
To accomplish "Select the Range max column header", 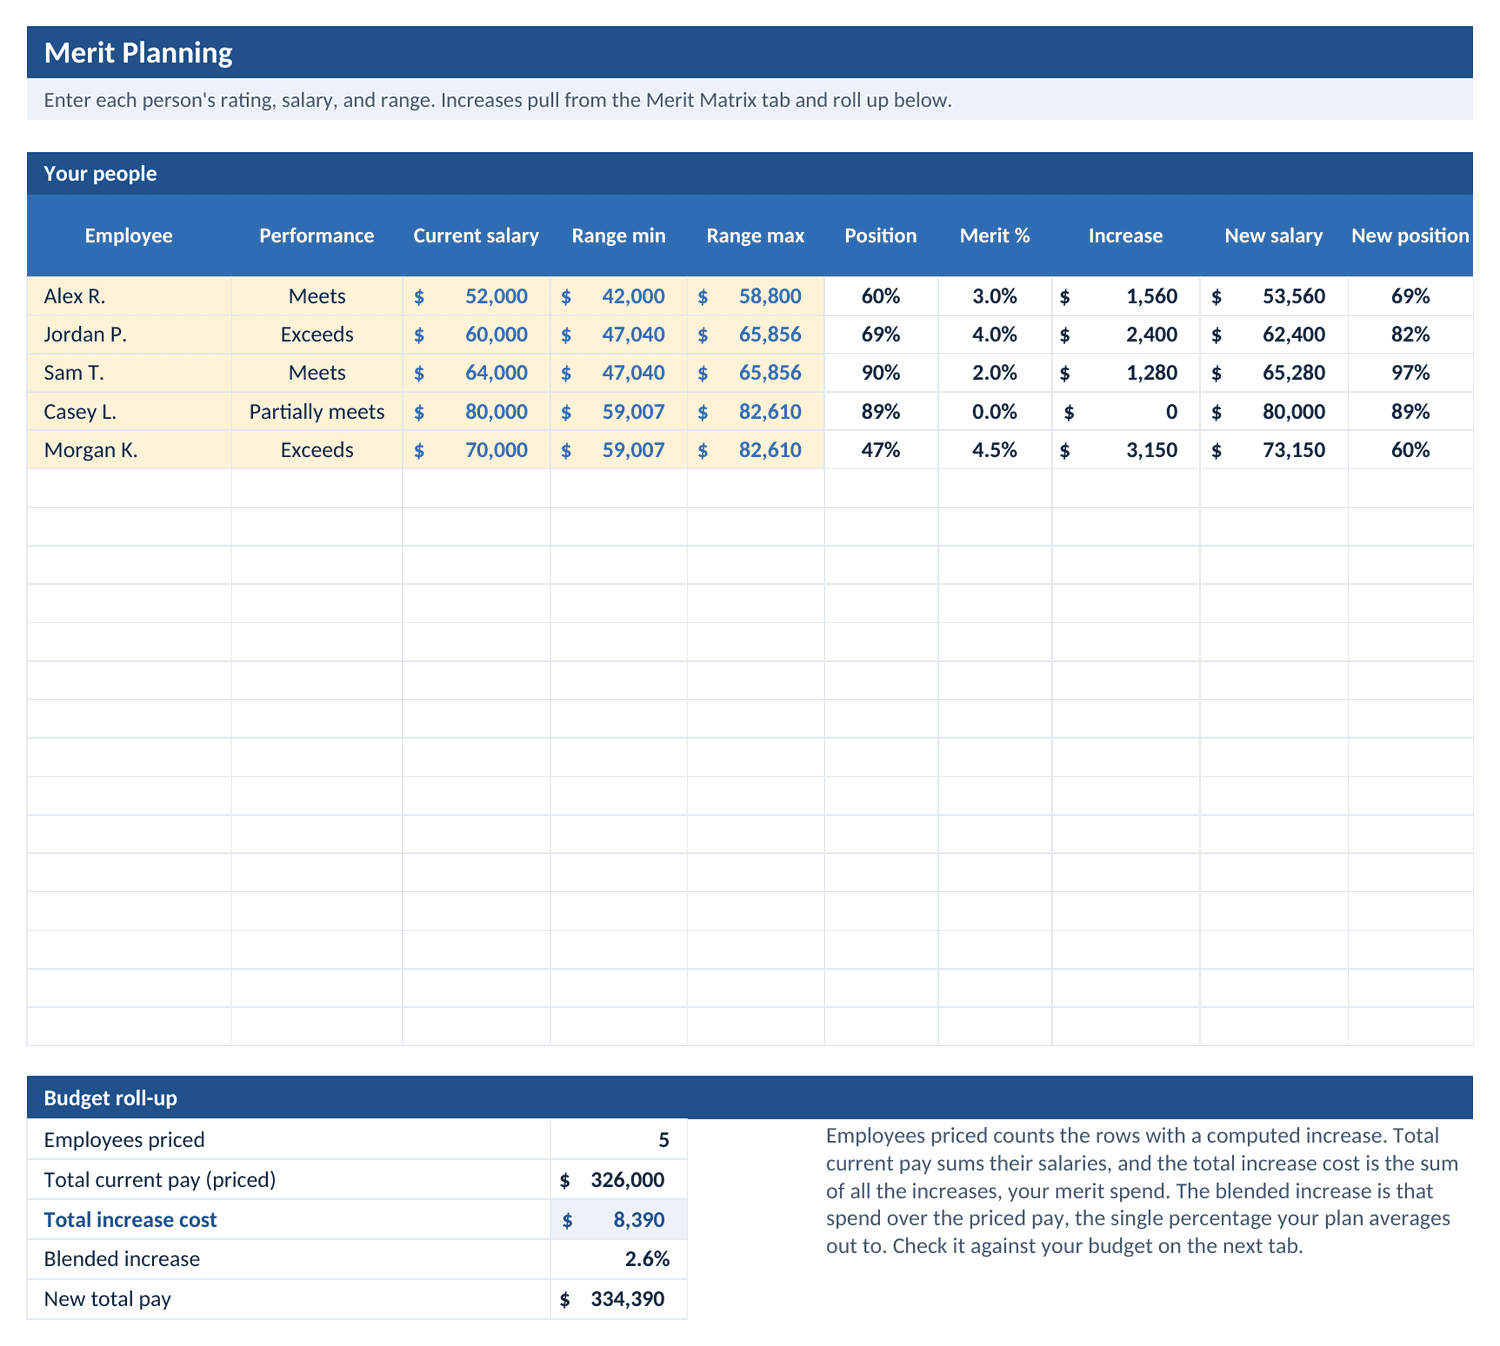I will pyautogui.click(x=756, y=236).
